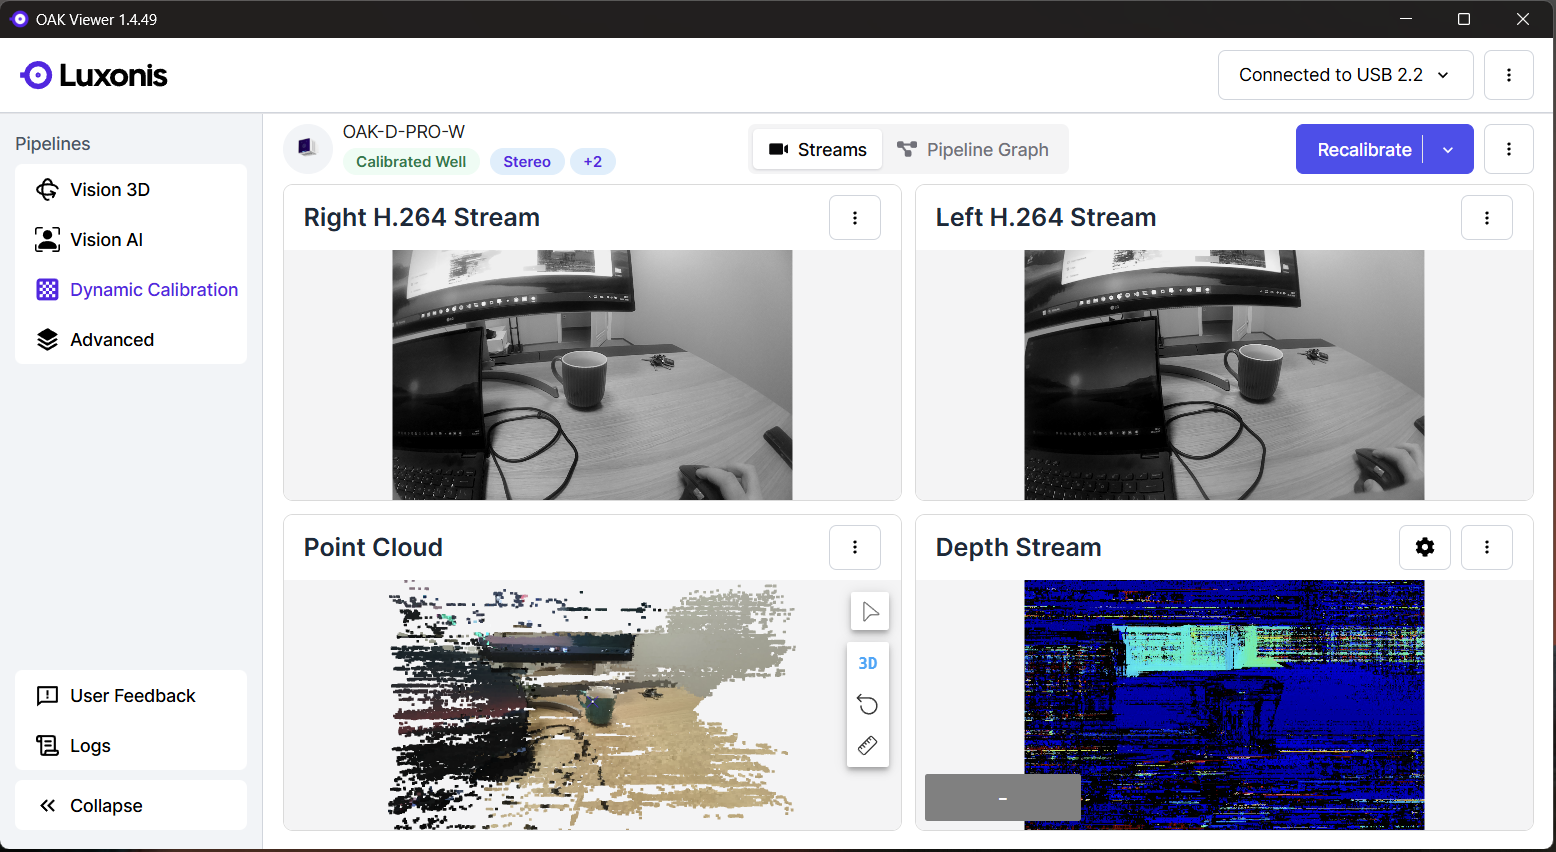Expand the Recalibrate dropdown arrow
Image resolution: width=1556 pixels, height=852 pixels.
pos(1448,150)
